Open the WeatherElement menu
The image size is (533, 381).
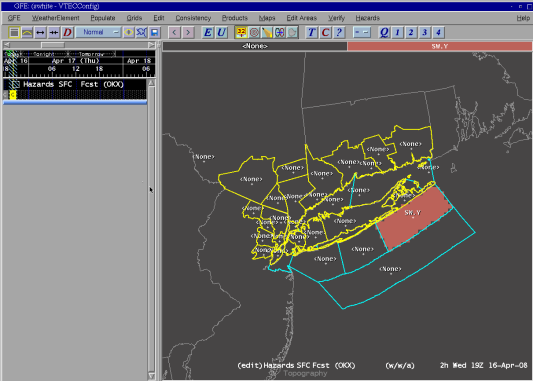pos(55,18)
